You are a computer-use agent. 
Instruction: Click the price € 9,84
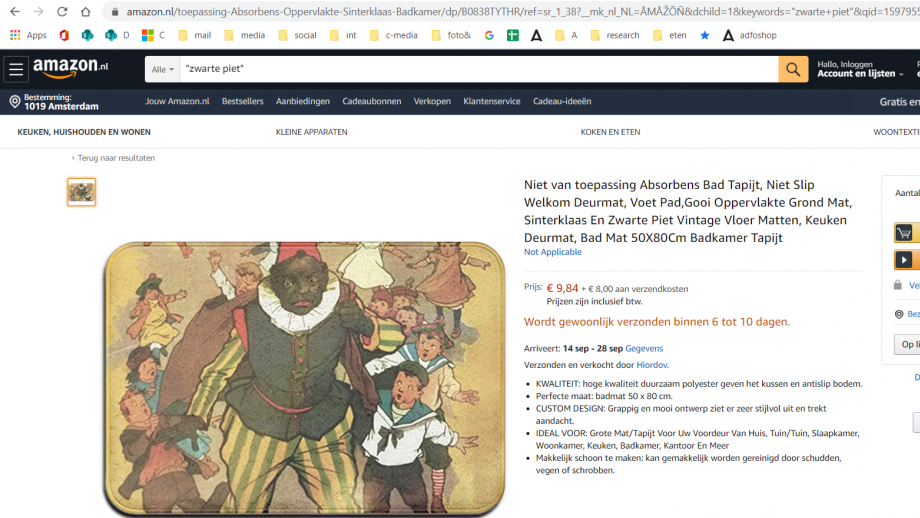pos(562,288)
